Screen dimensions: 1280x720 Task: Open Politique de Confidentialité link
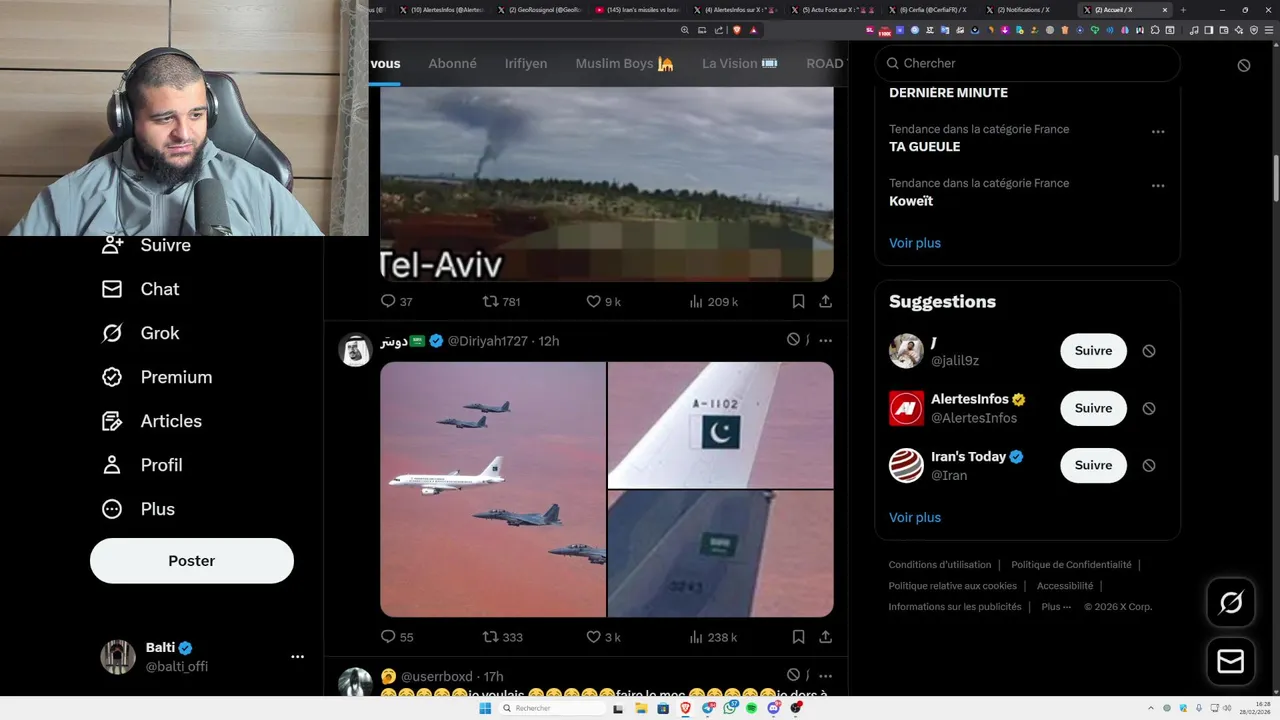[1071, 565]
